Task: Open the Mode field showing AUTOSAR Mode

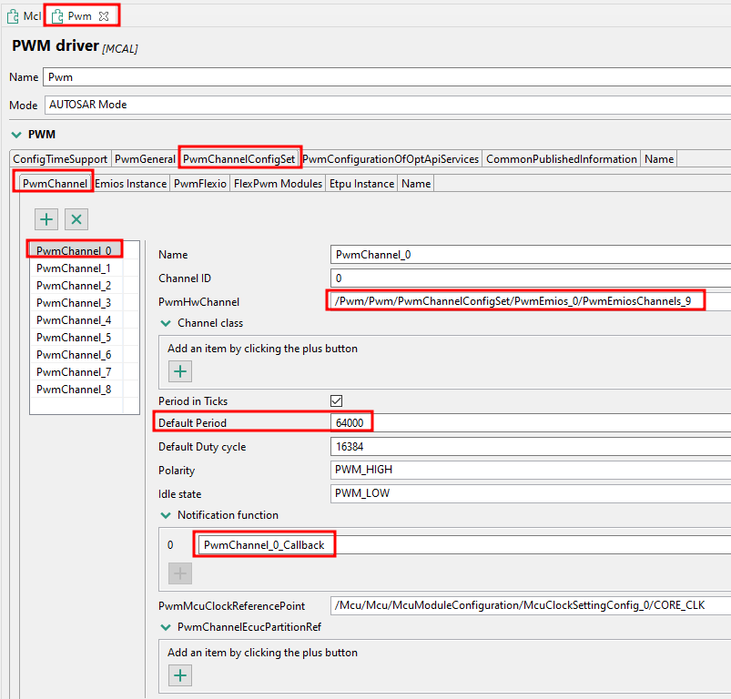Action: [388, 104]
